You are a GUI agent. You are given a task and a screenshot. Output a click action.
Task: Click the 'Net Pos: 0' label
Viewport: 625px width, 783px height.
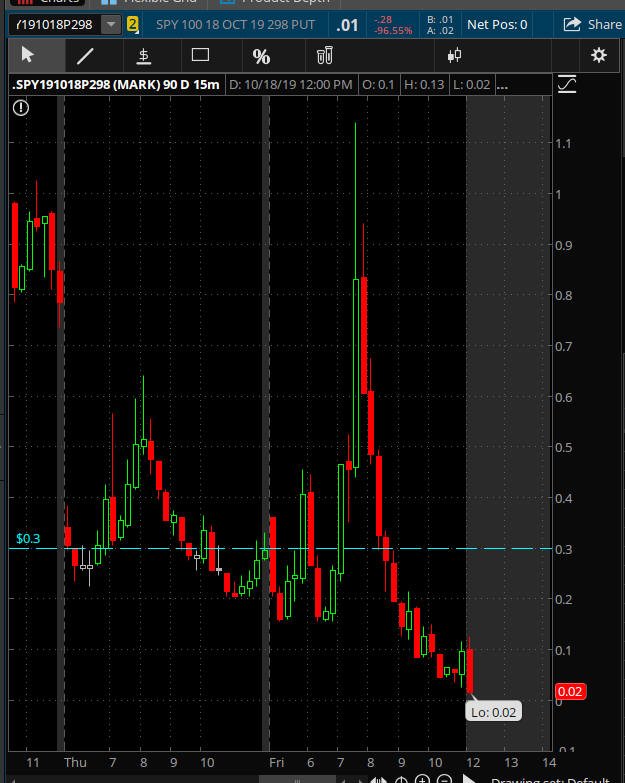497,24
